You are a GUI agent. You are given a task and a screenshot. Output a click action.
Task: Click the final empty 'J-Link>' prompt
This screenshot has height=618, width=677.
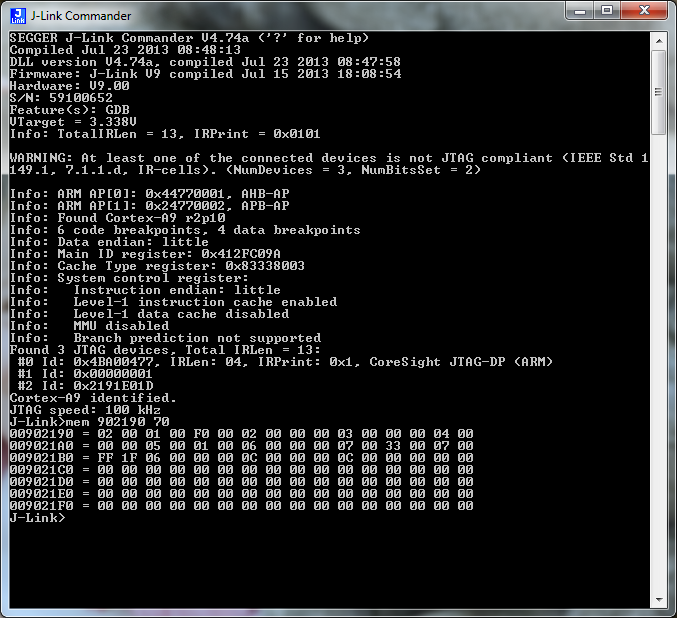click(38, 518)
